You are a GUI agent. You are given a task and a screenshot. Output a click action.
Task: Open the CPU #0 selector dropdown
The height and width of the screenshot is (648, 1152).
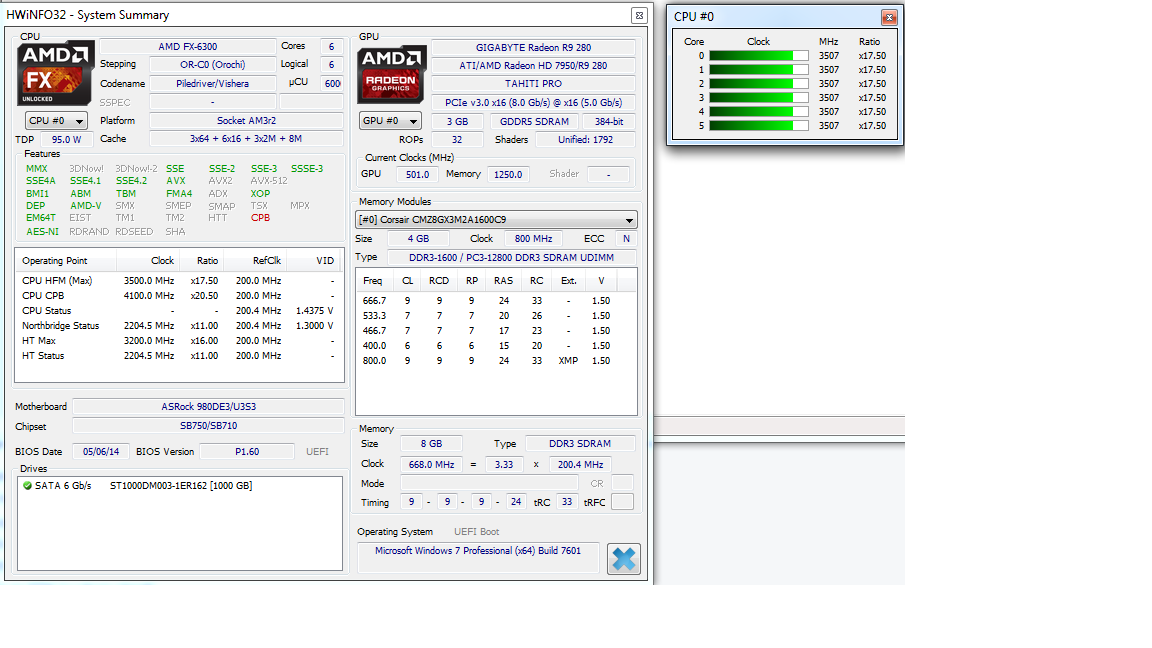point(57,120)
